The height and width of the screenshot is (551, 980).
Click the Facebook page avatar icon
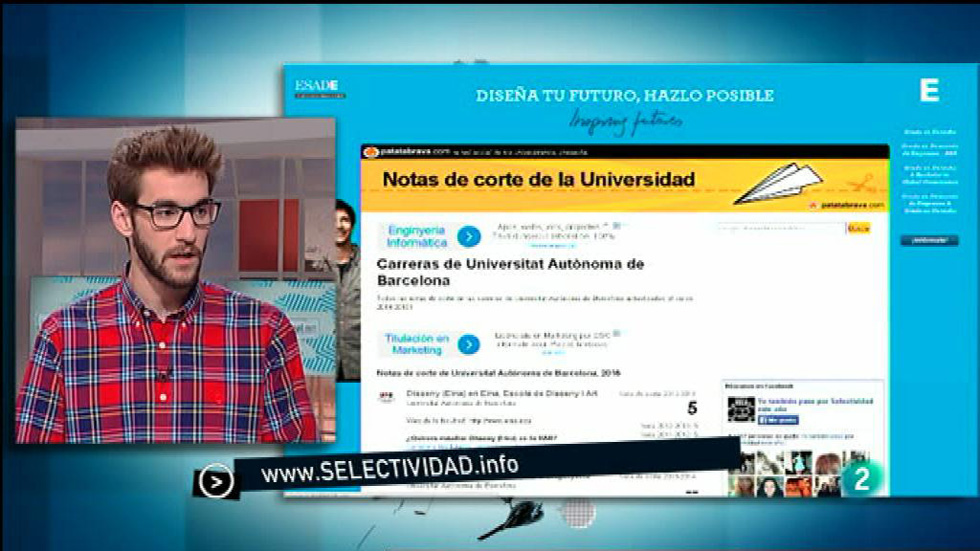click(x=740, y=408)
